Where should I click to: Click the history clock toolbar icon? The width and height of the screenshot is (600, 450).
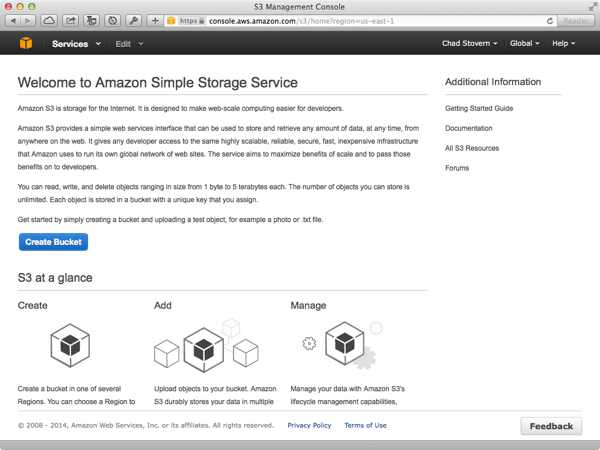(x=112, y=21)
